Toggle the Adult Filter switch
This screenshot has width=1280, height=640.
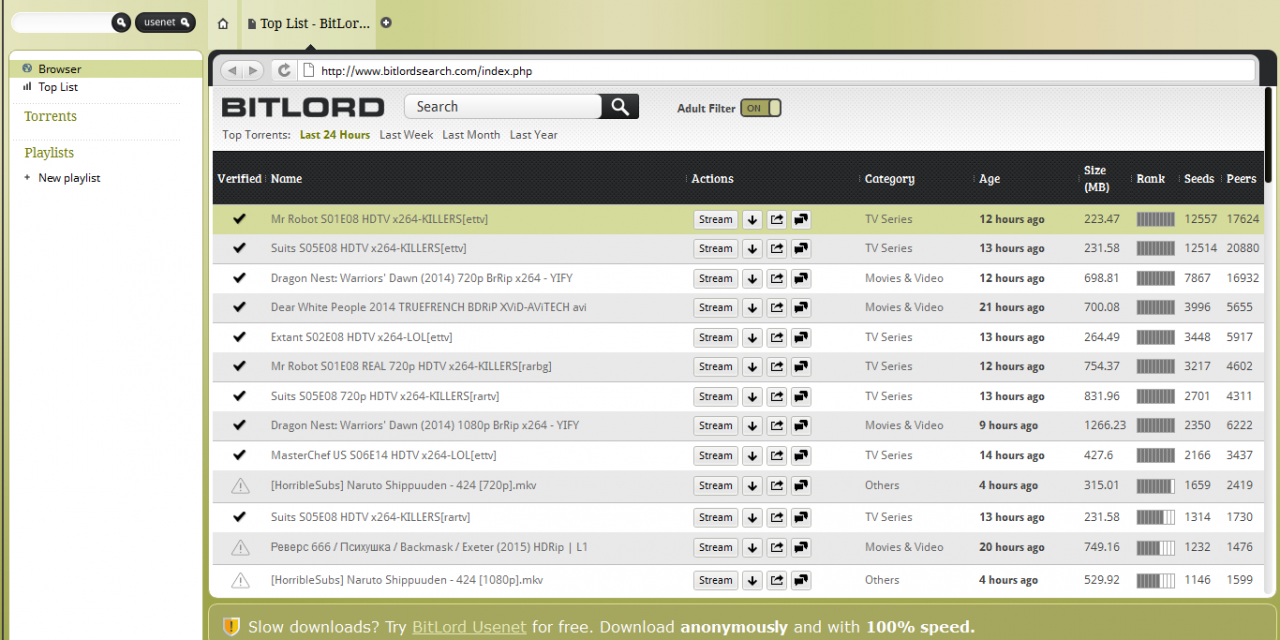tap(761, 108)
